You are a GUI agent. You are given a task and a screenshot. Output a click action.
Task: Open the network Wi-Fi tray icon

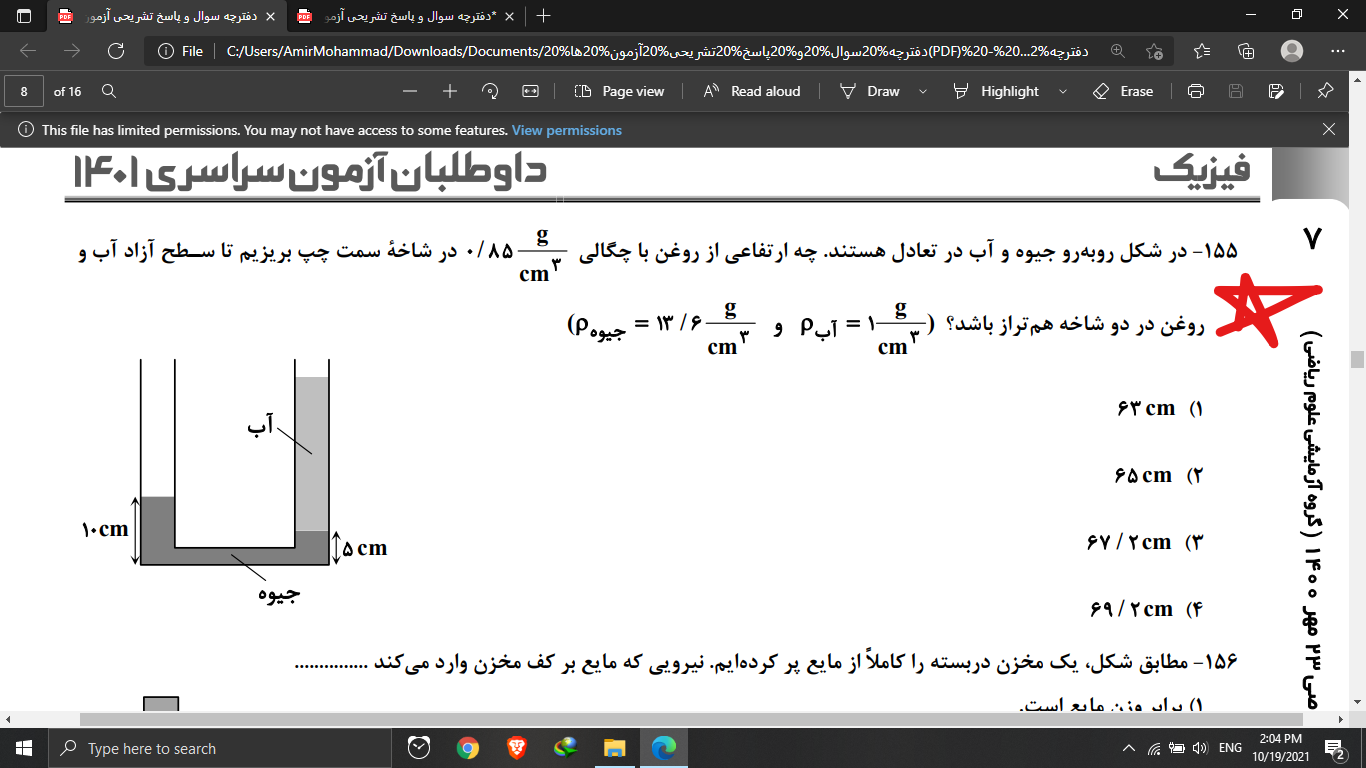[1155, 748]
